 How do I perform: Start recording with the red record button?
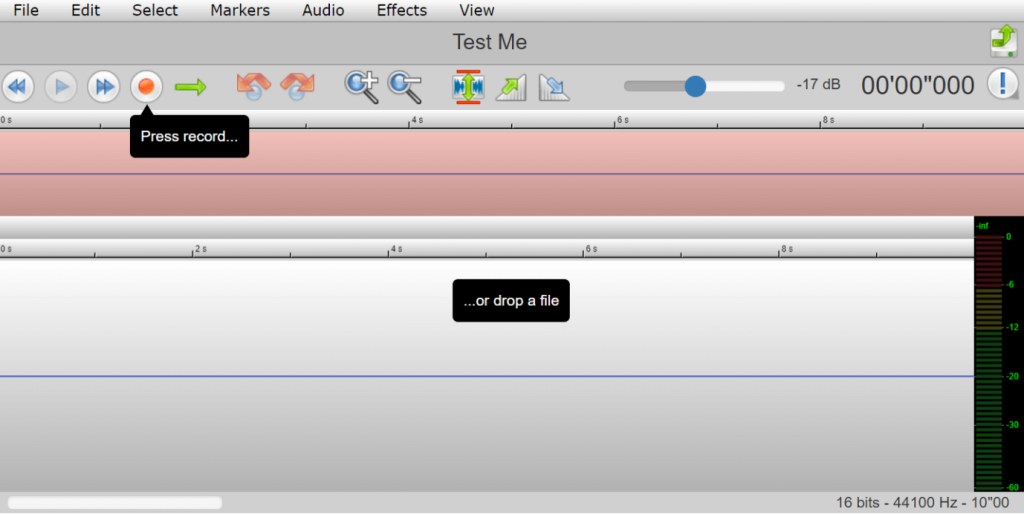click(x=146, y=87)
